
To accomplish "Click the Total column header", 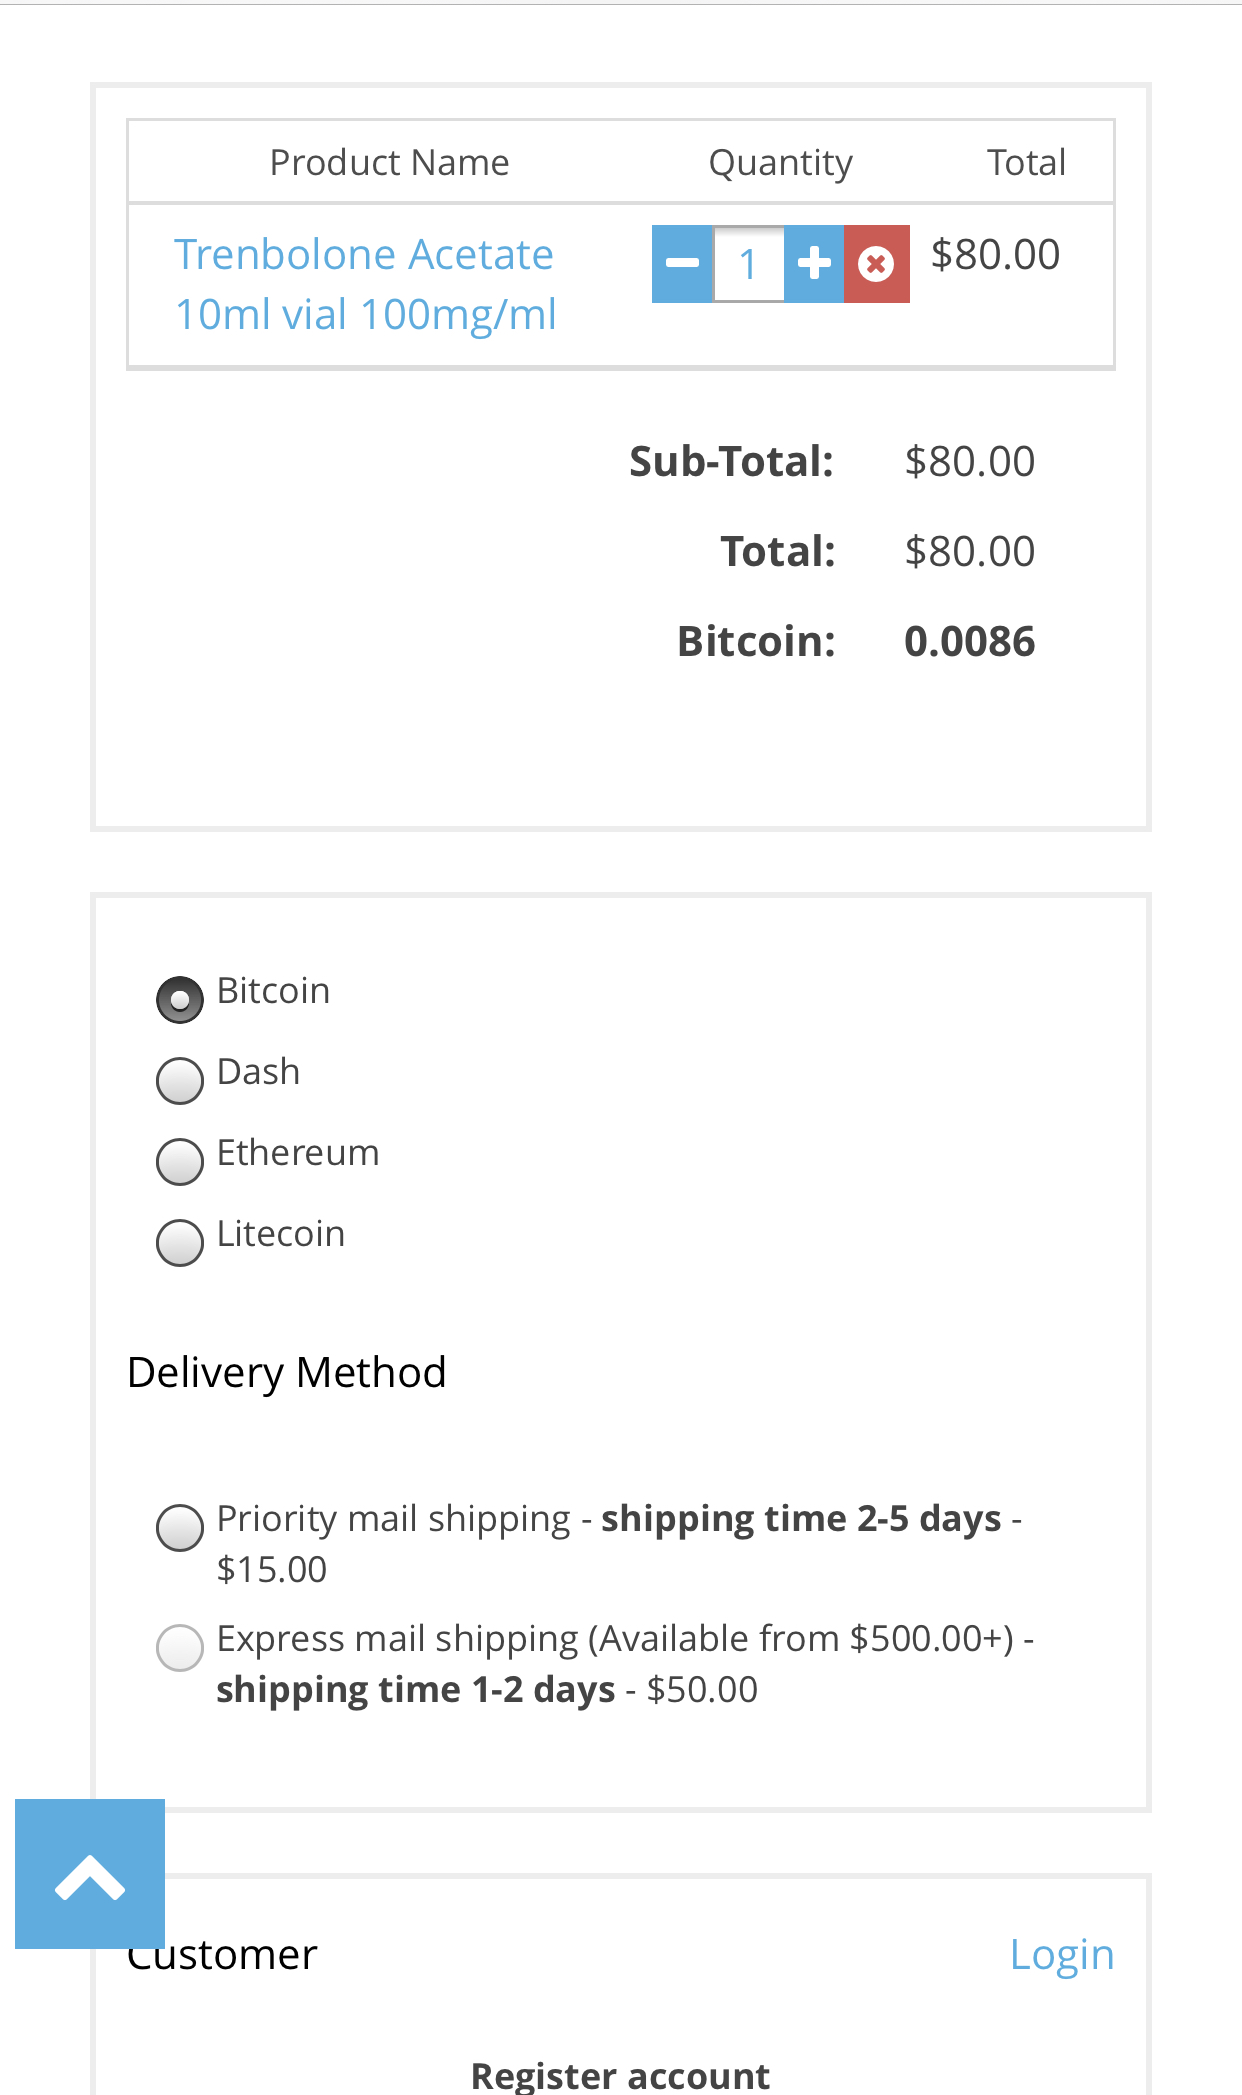I will pos(1026,162).
